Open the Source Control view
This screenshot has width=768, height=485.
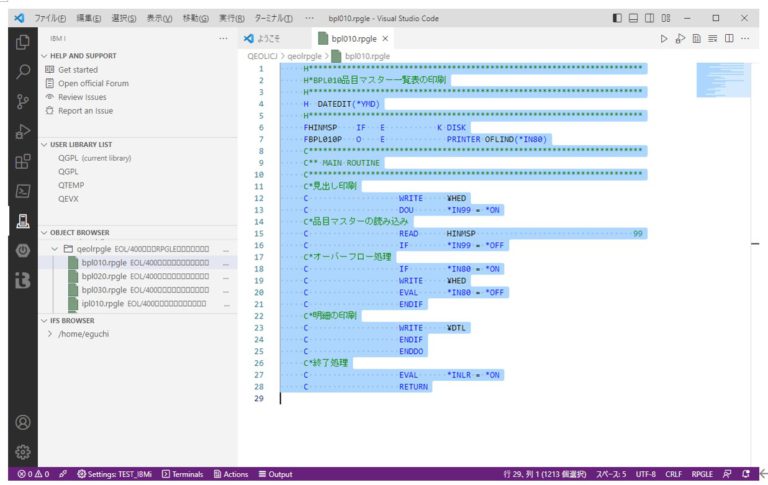click(22, 101)
